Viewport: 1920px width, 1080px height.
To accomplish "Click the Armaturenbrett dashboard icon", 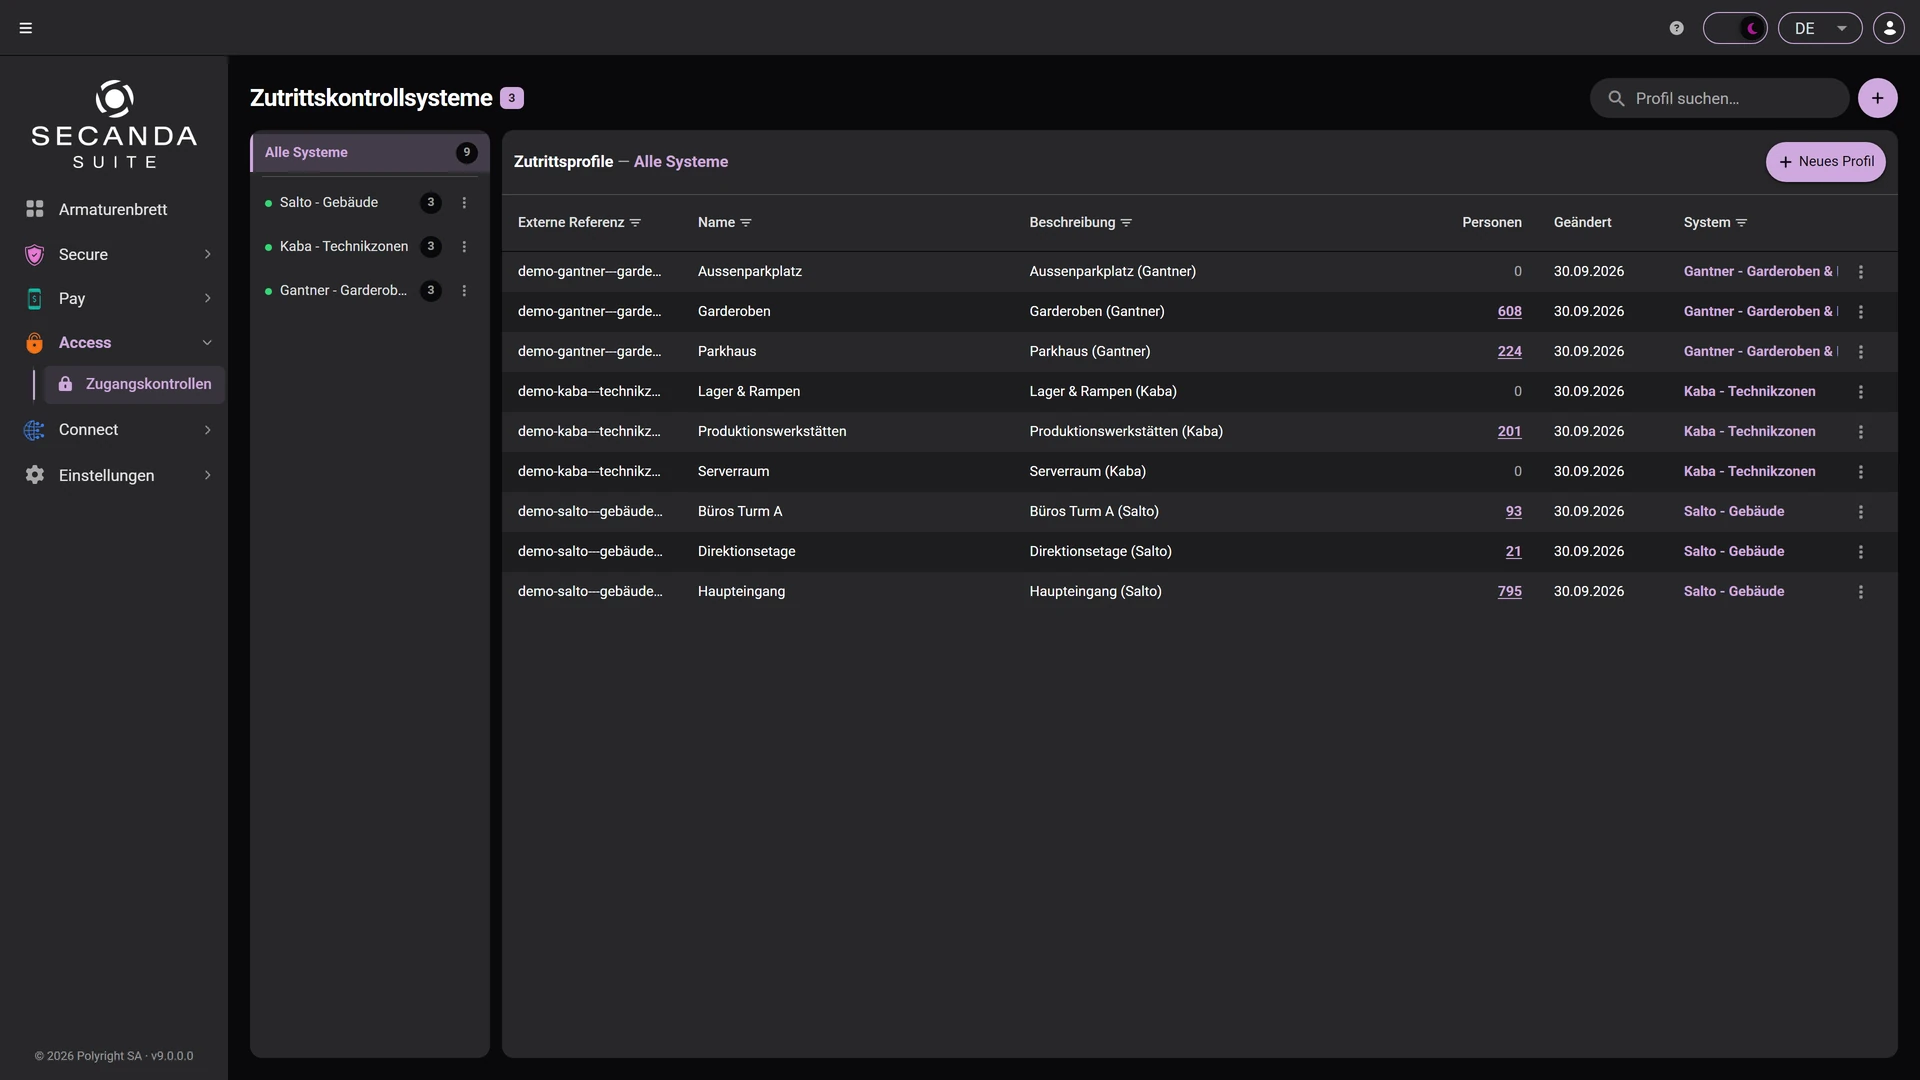I will tap(35, 209).
